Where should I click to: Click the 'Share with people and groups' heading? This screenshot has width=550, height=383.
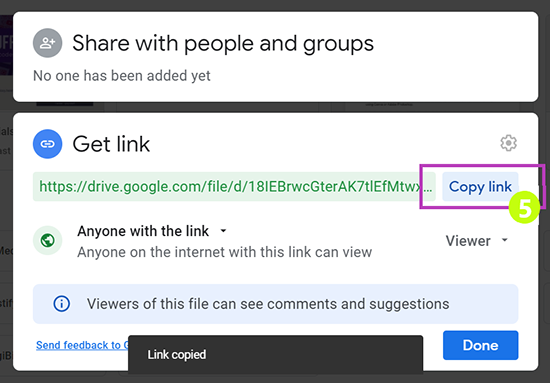[x=223, y=43]
